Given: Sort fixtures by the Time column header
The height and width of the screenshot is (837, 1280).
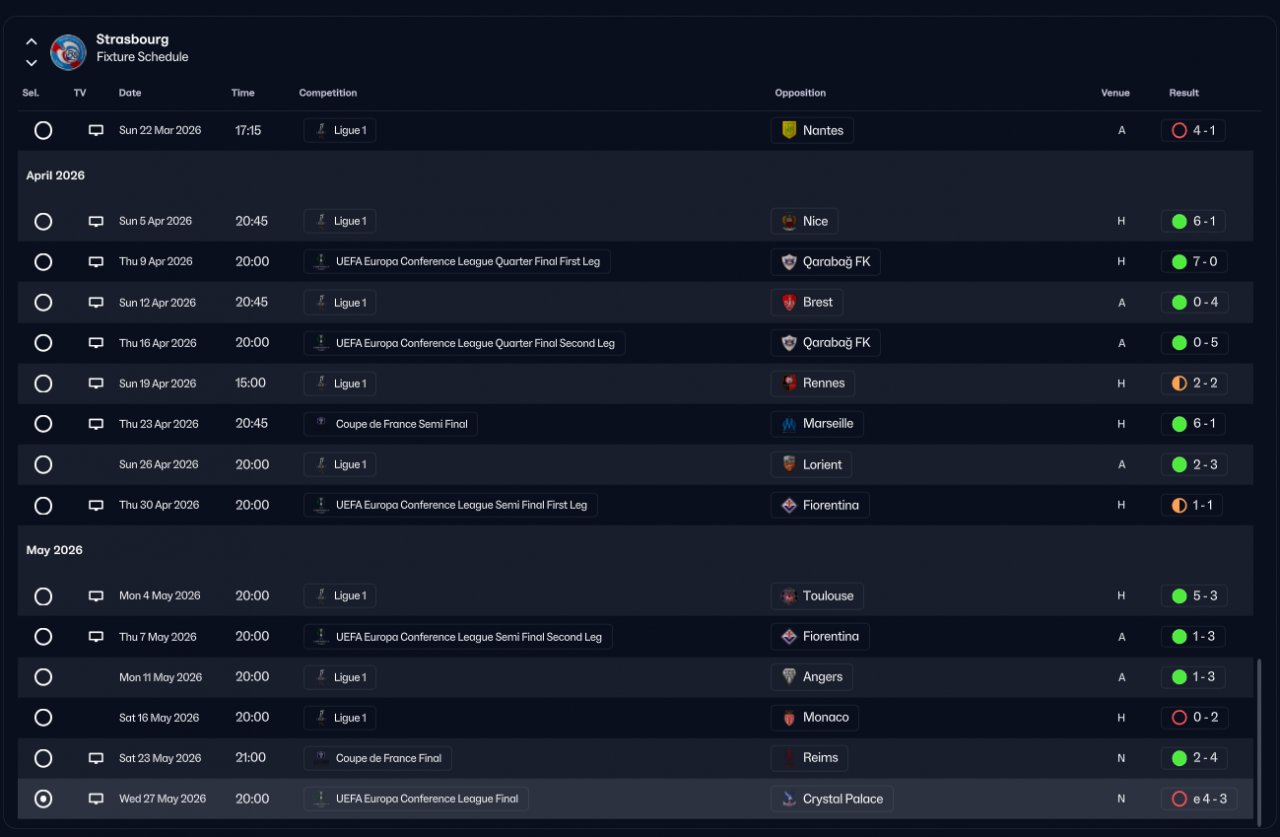Looking at the screenshot, I should [x=243, y=93].
